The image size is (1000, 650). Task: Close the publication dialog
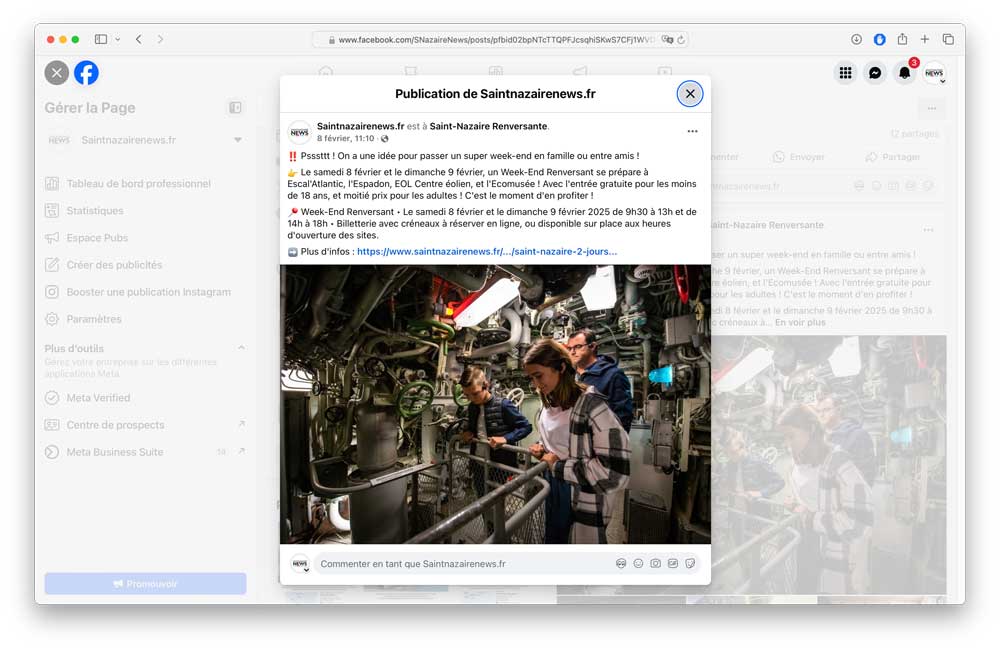[690, 94]
